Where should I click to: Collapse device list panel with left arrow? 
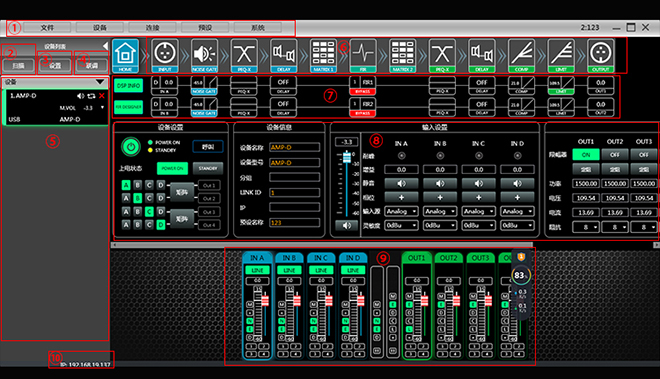pos(105,46)
